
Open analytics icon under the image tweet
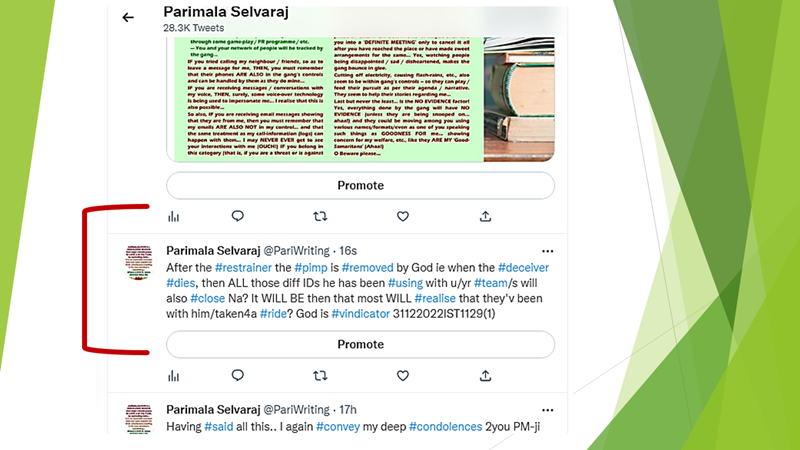pyautogui.click(x=173, y=217)
